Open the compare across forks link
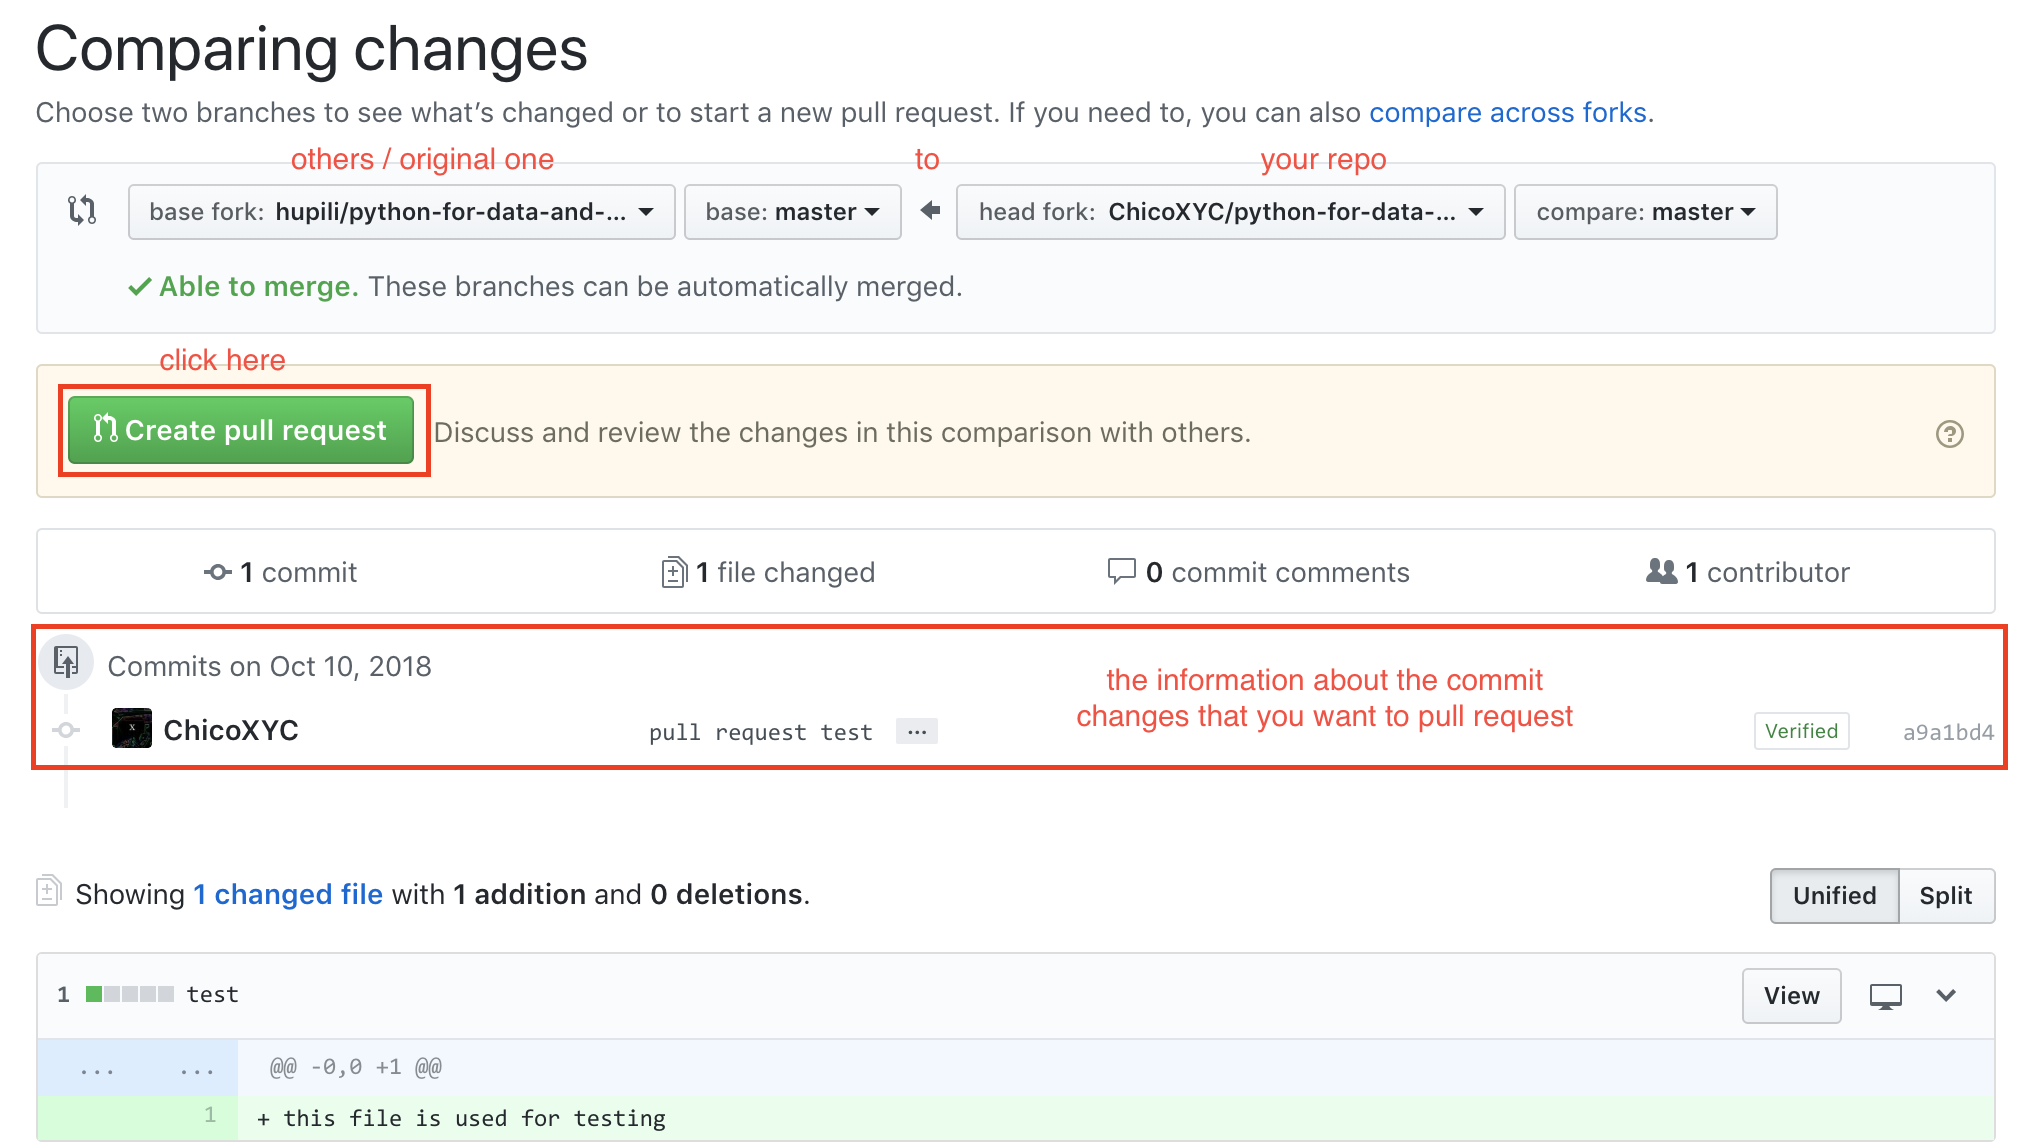 [1507, 113]
